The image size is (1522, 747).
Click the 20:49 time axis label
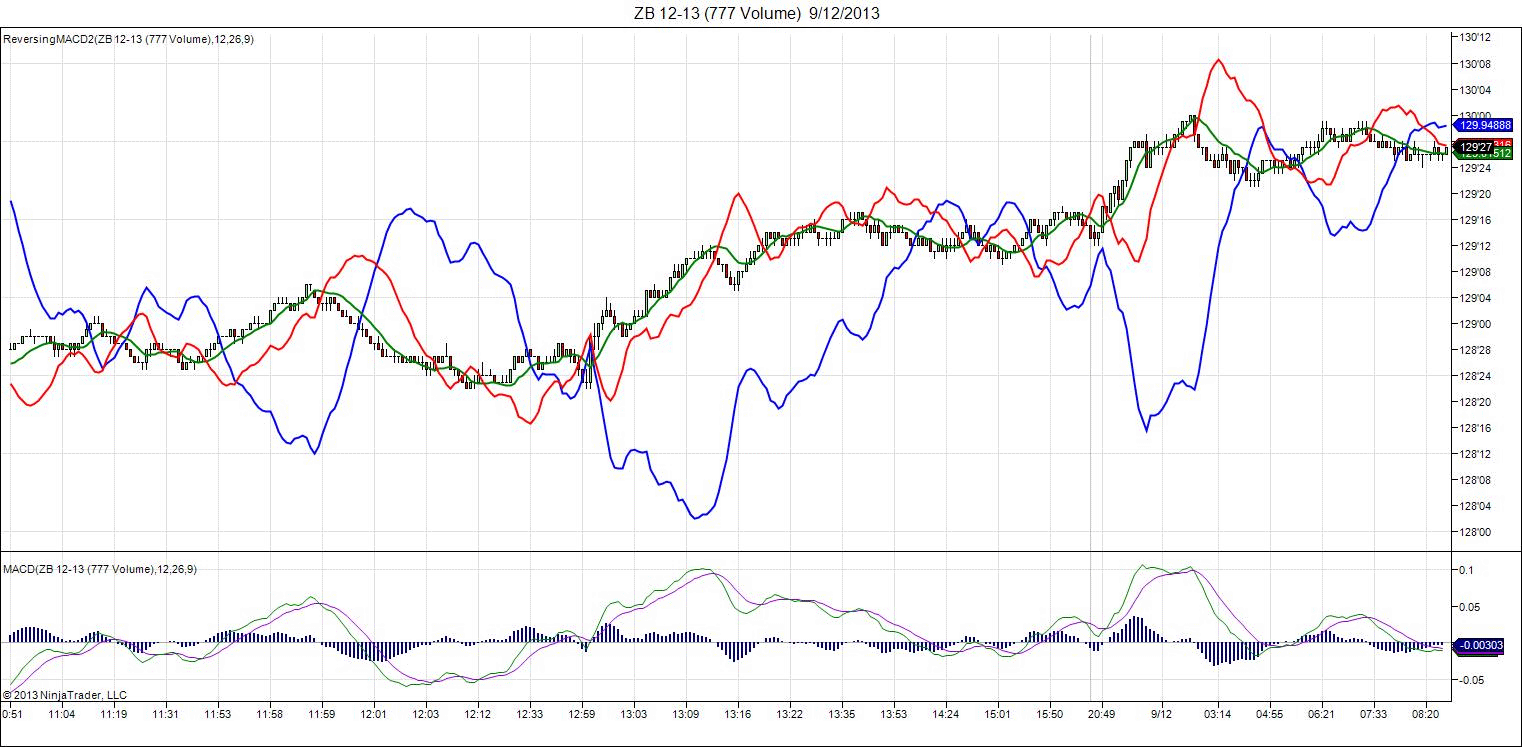(1103, 714)
